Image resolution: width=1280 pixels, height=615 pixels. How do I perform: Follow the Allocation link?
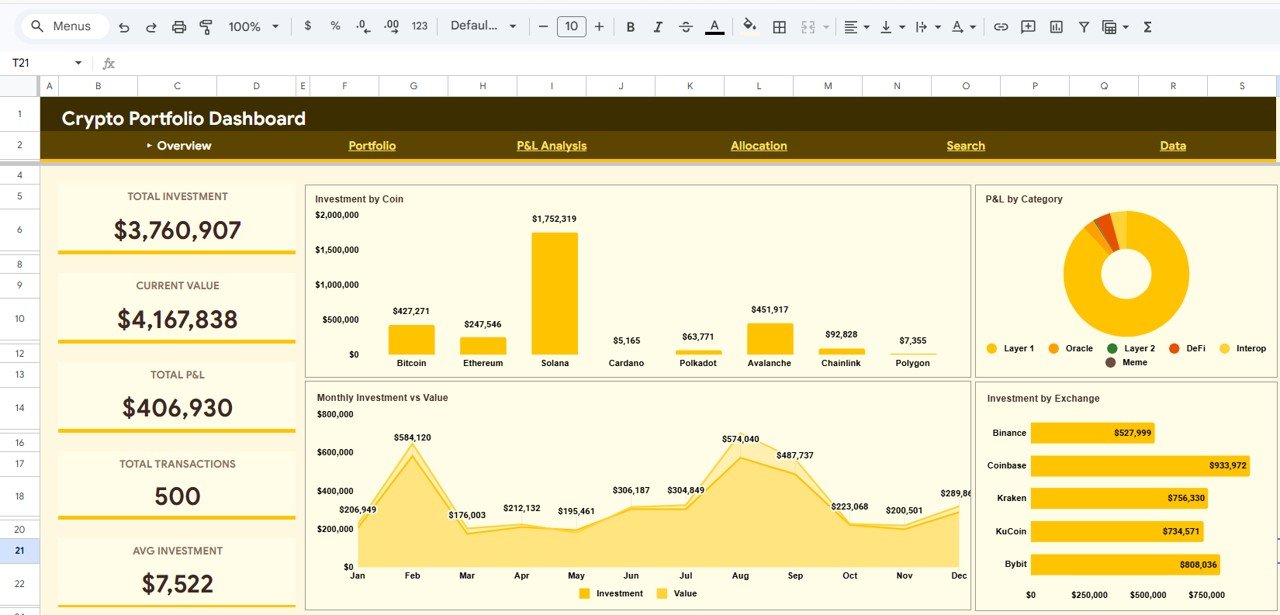(x=759, y=145)
